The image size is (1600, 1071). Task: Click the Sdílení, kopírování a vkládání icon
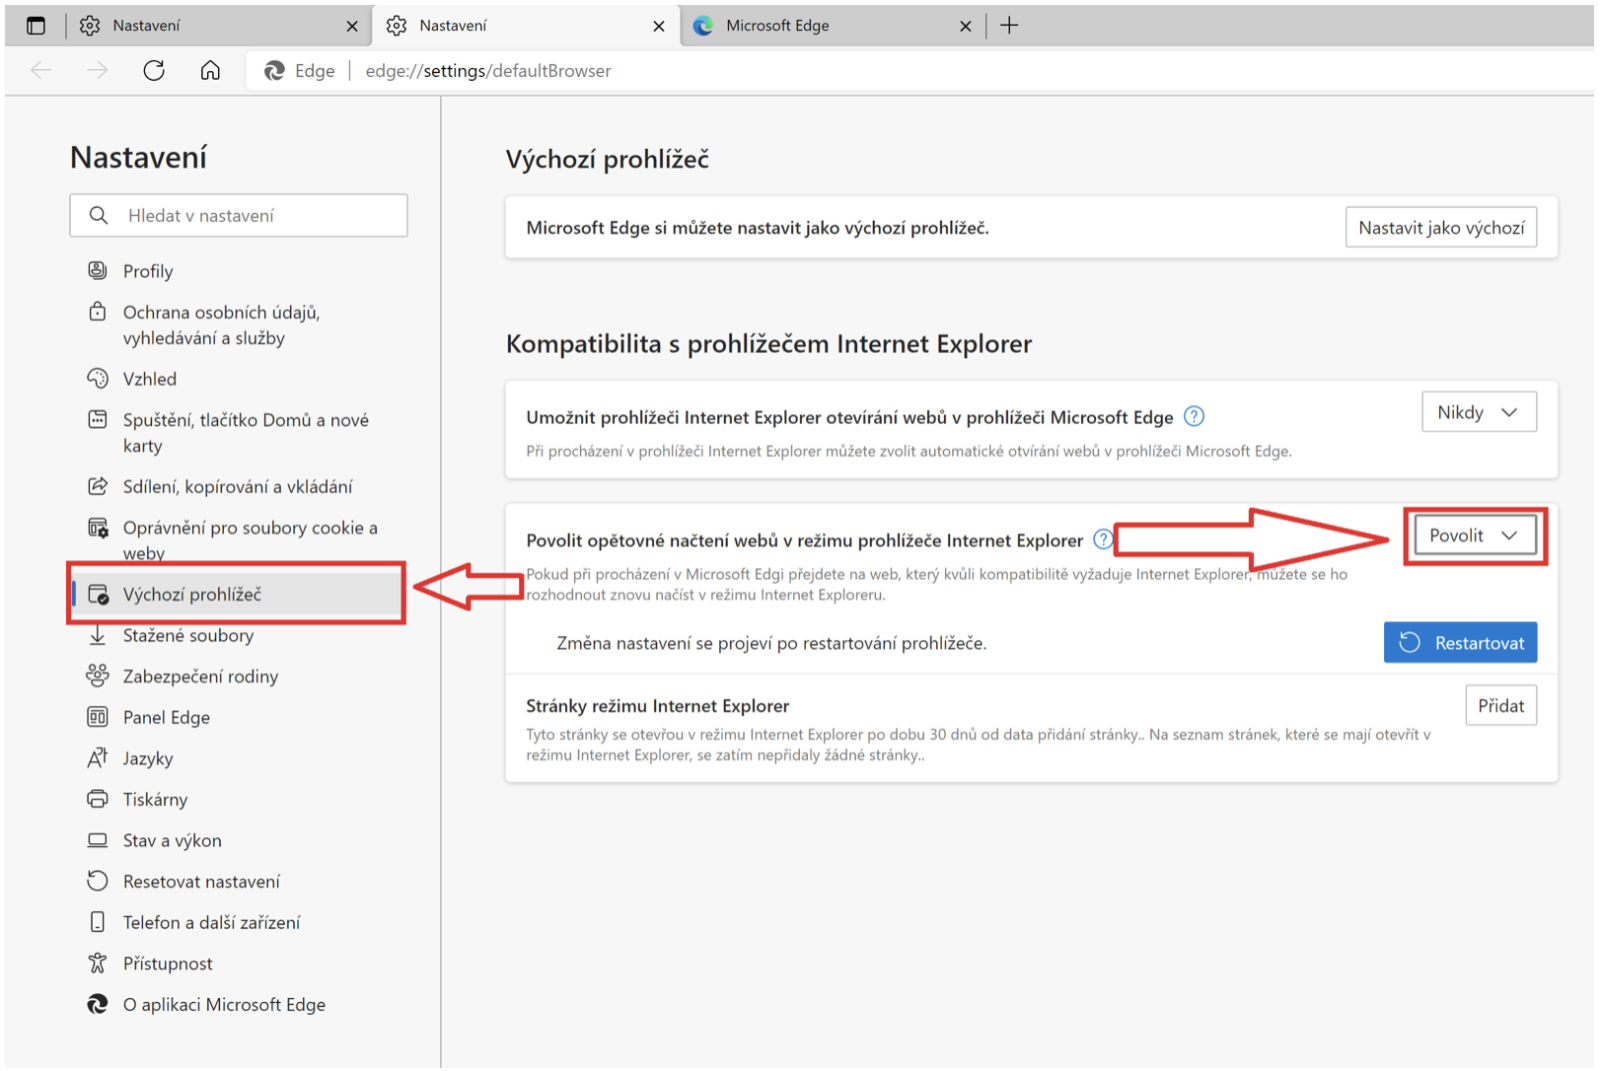[97, 486]
